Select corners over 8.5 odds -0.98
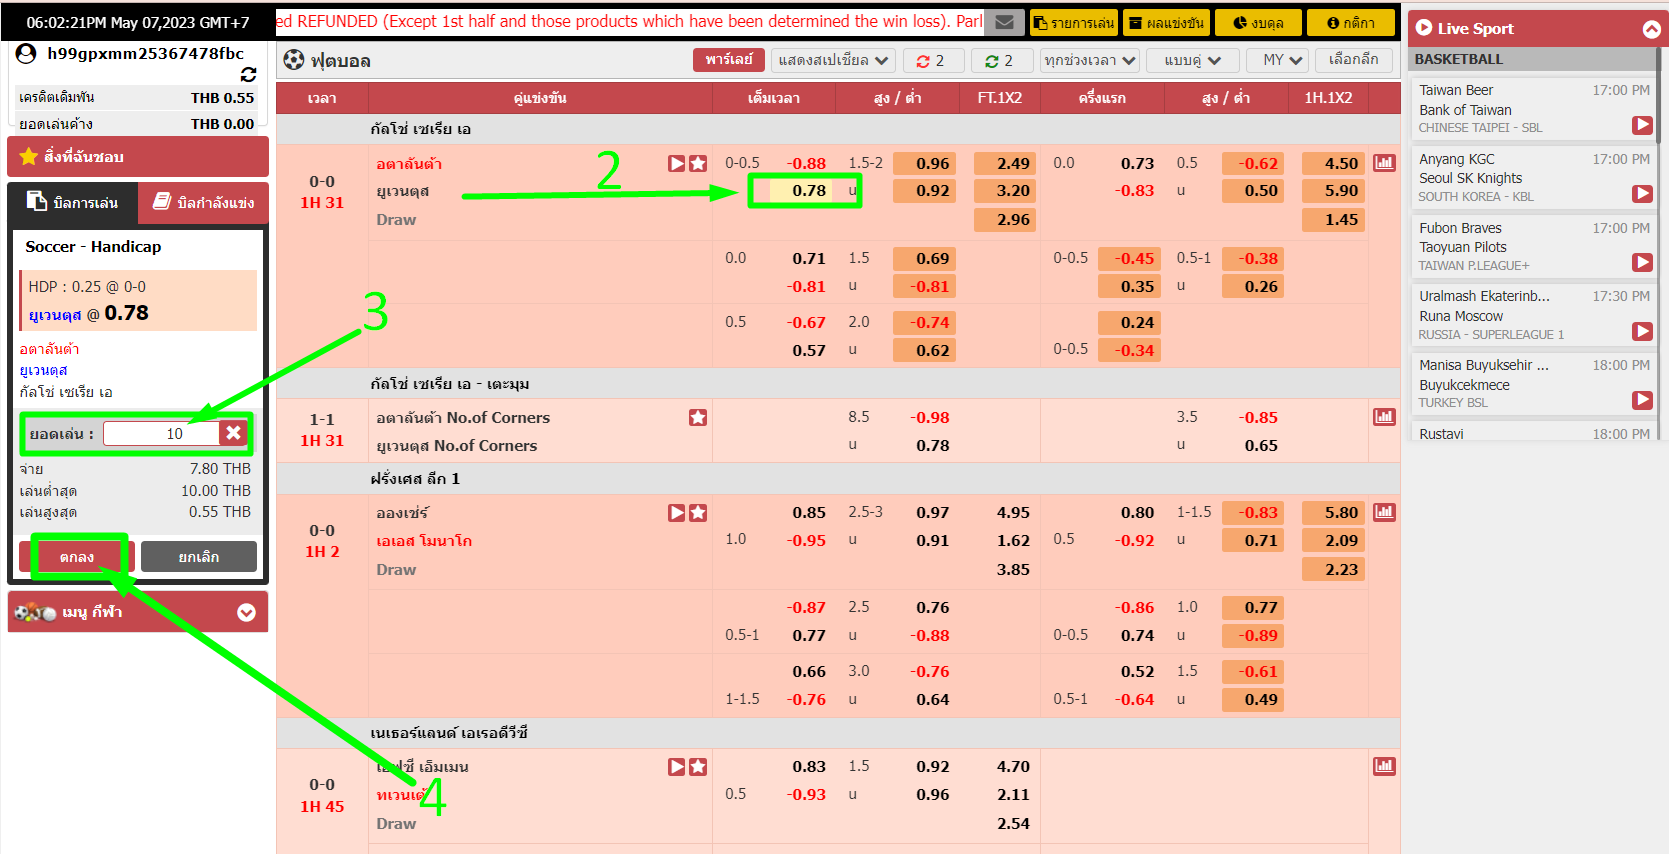The image size is (1669, 854). pyautogui.click(x=930, y=417)
